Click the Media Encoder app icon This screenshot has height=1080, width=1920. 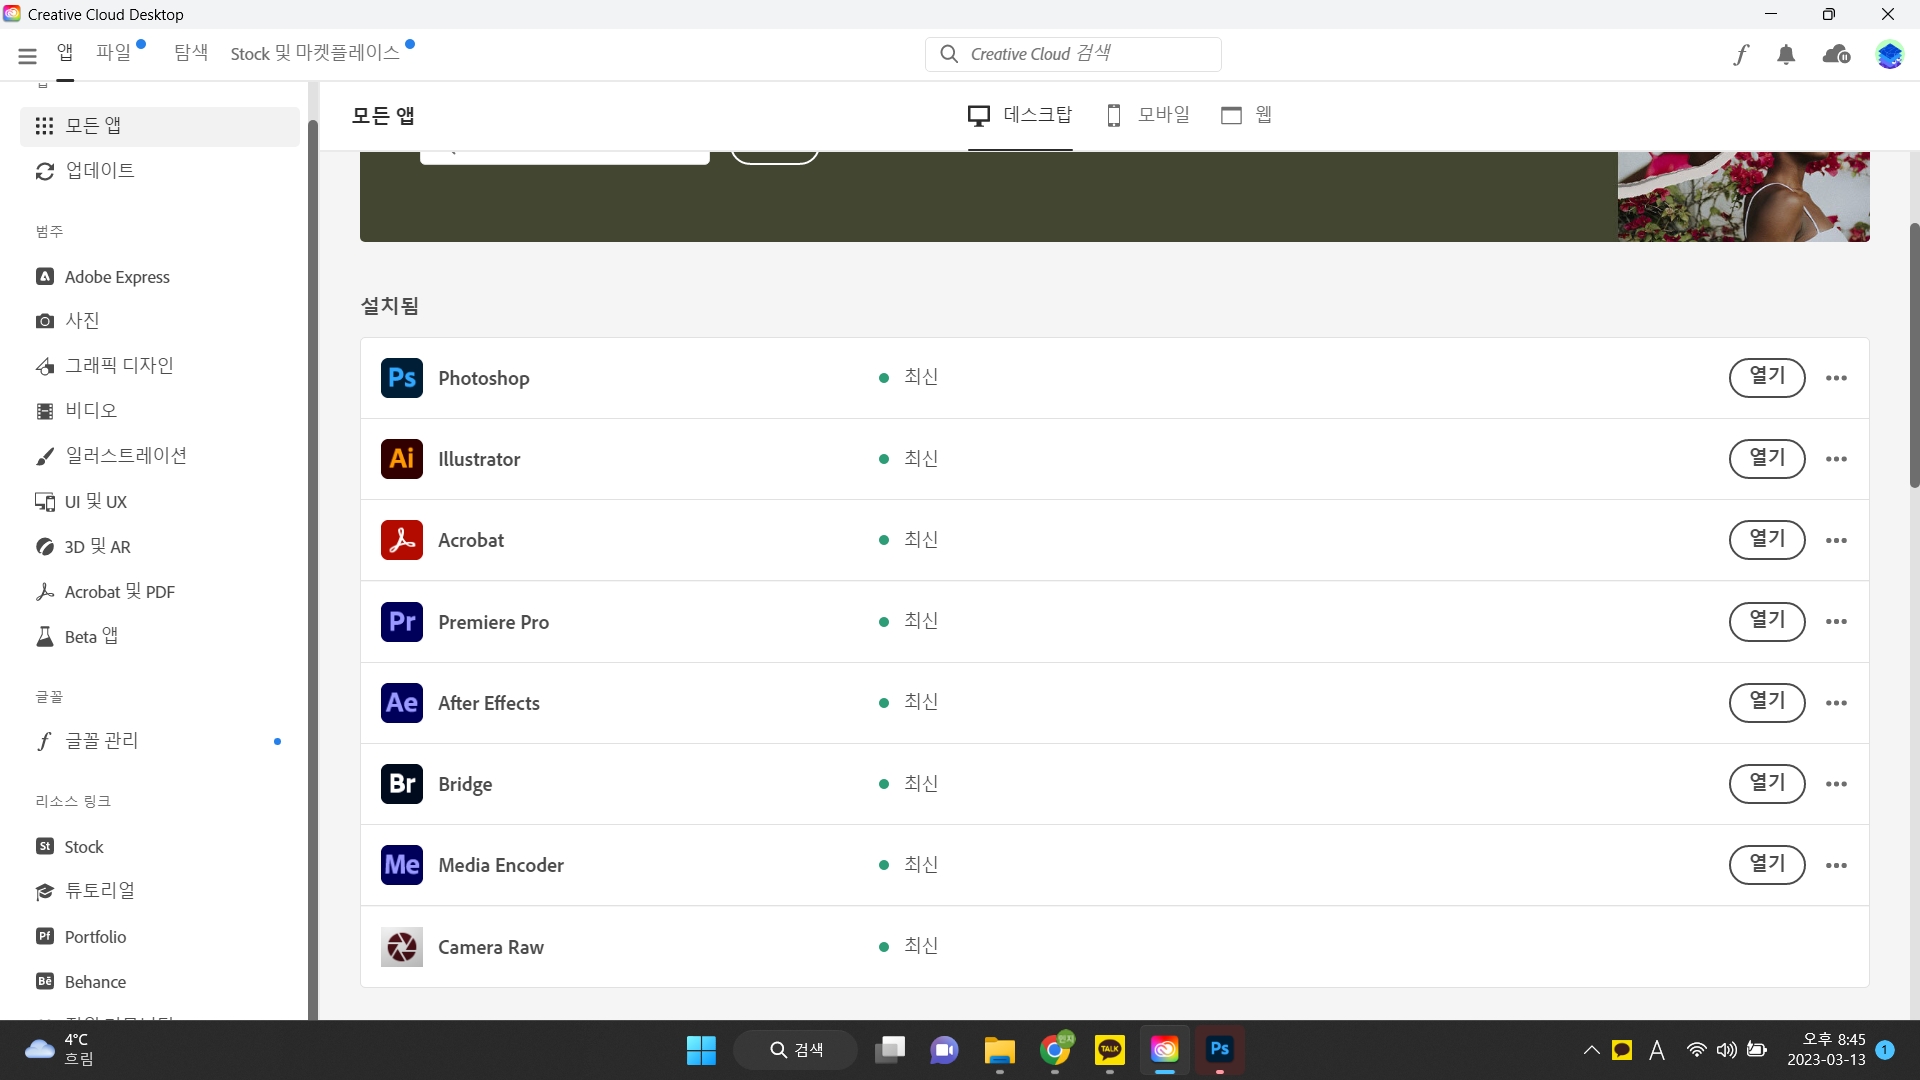point(402,865)
